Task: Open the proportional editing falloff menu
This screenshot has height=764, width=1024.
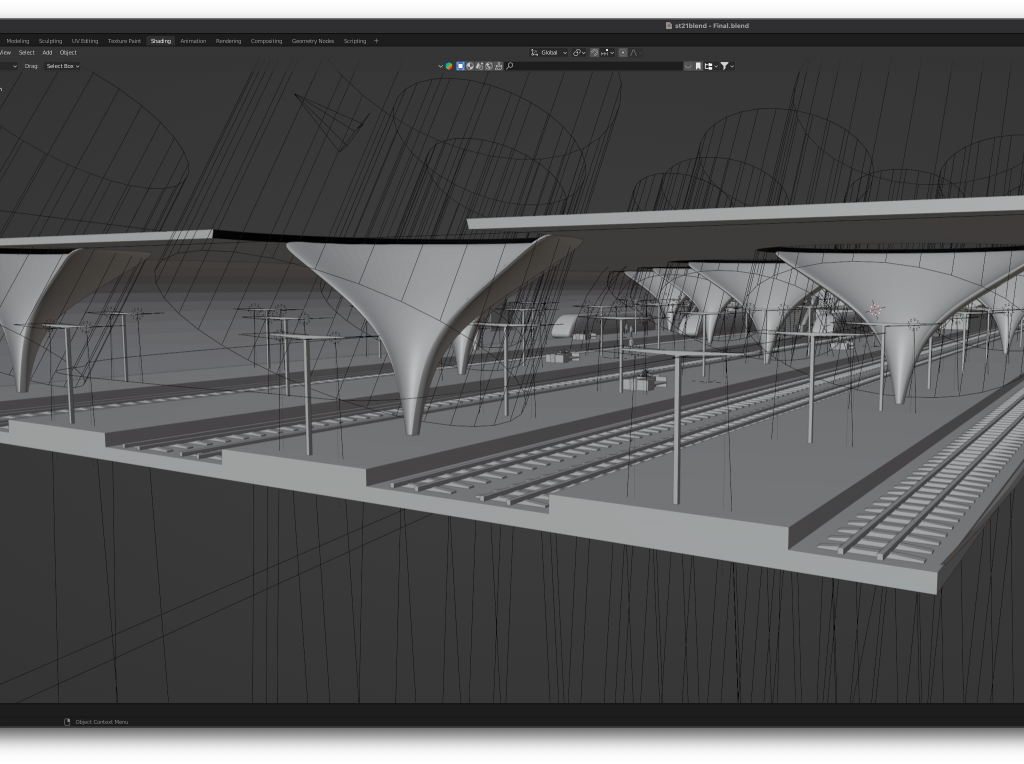Action: point(634,53)
